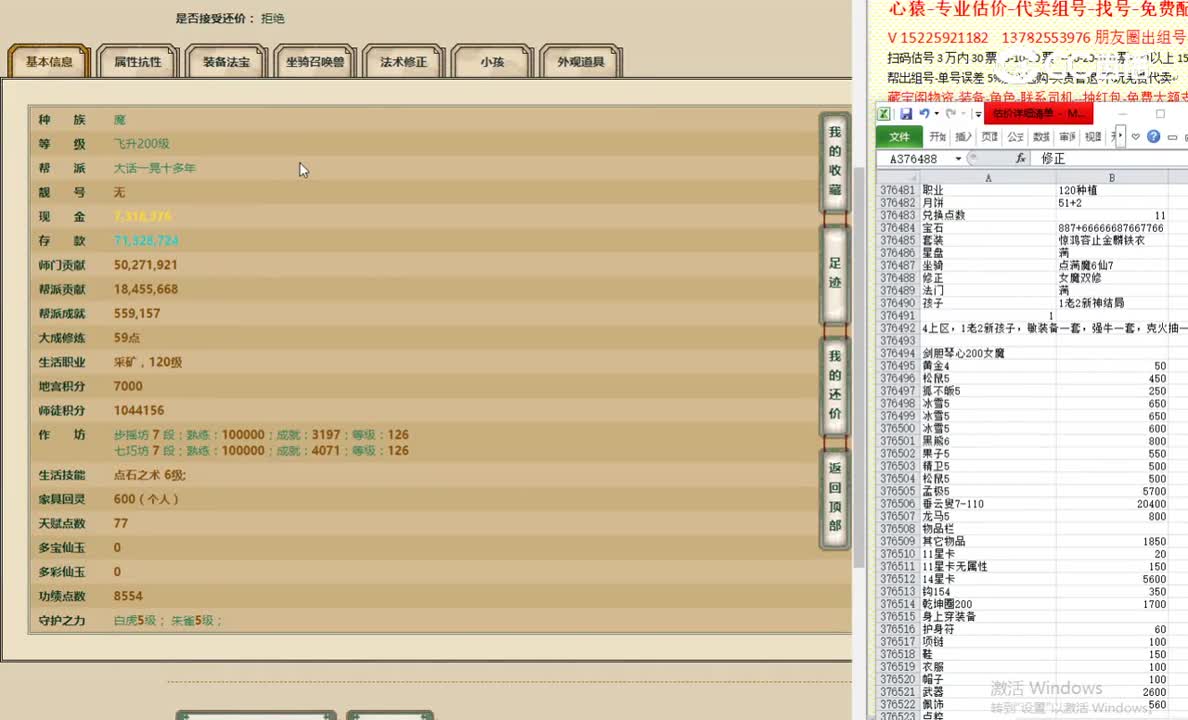Switch to the 插入 ribbon tab
The image size is (1188, 720).
963,137
